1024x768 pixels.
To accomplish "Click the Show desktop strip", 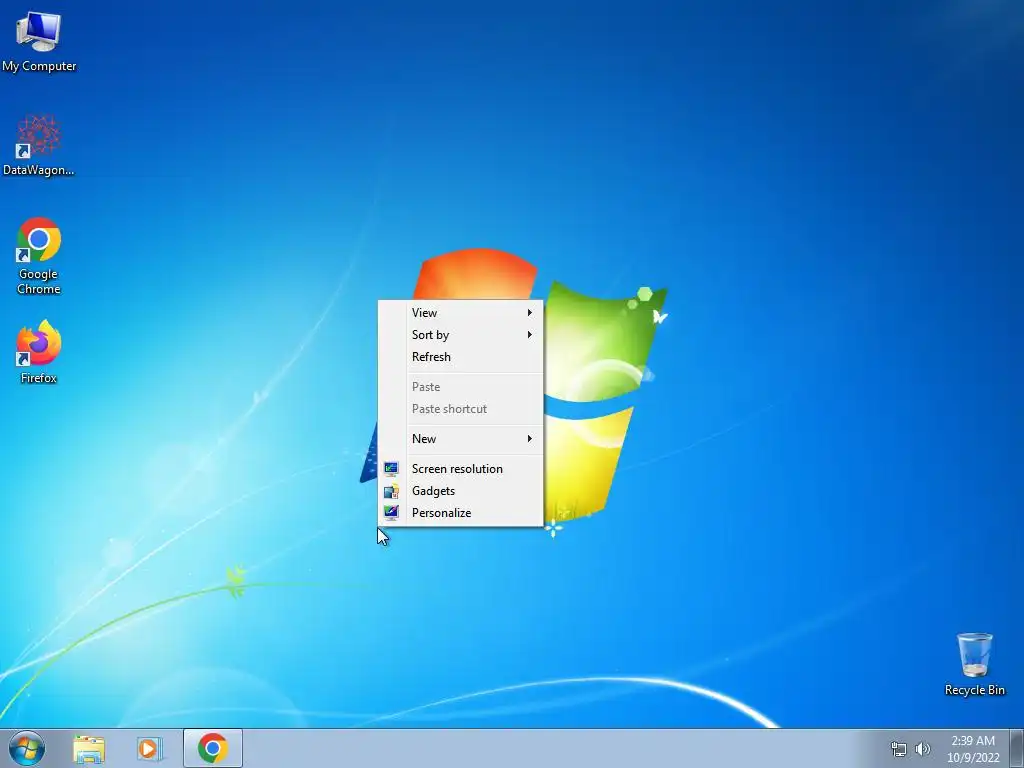I will 1017,748.
